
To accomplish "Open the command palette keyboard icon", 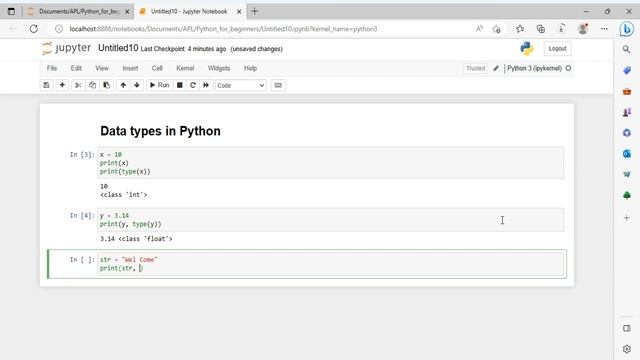I will click(278, 85).
